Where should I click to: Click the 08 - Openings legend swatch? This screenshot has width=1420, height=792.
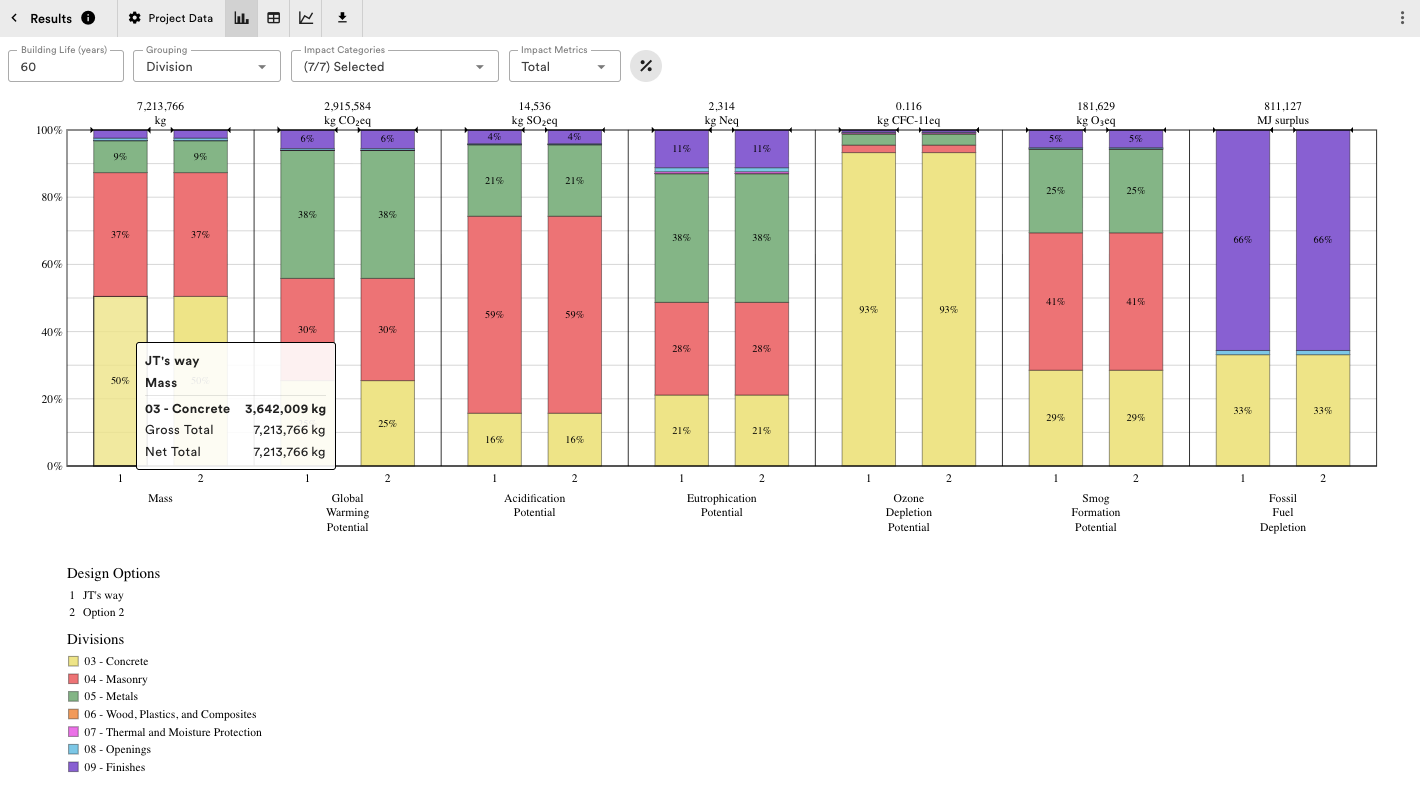(x=73, y=749)
